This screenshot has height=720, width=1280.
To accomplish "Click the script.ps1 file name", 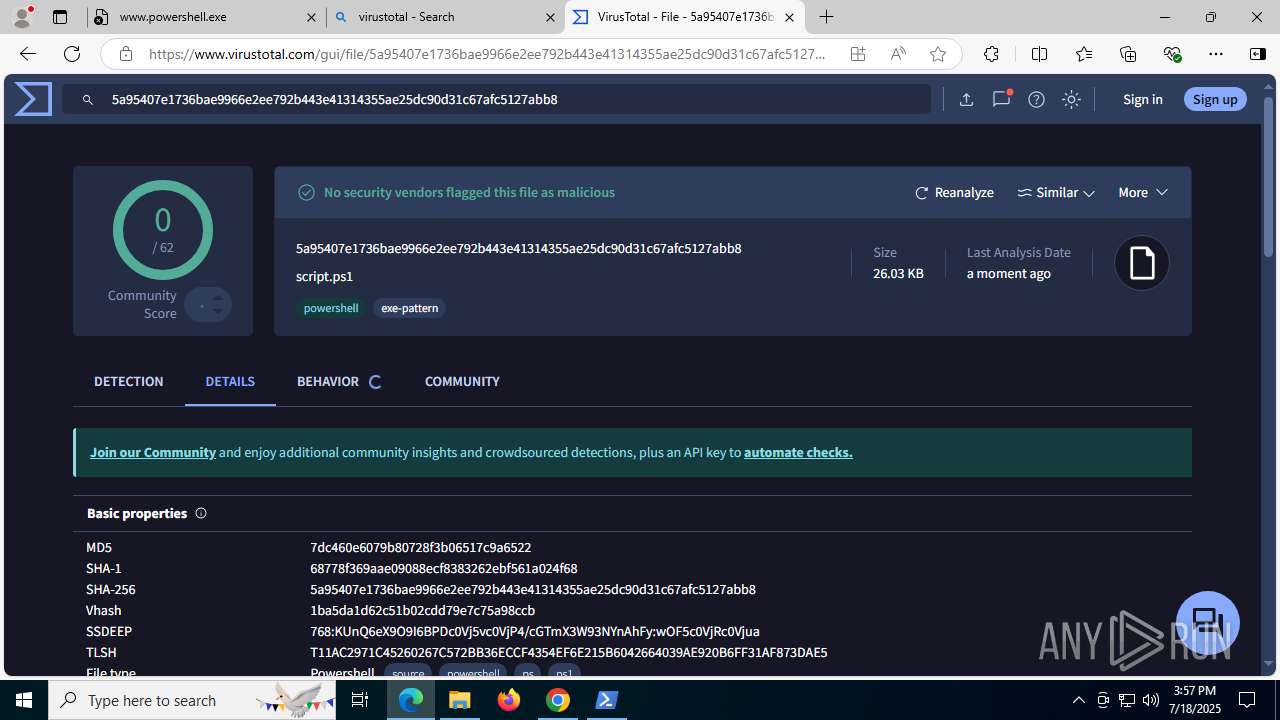I will 324,276.
